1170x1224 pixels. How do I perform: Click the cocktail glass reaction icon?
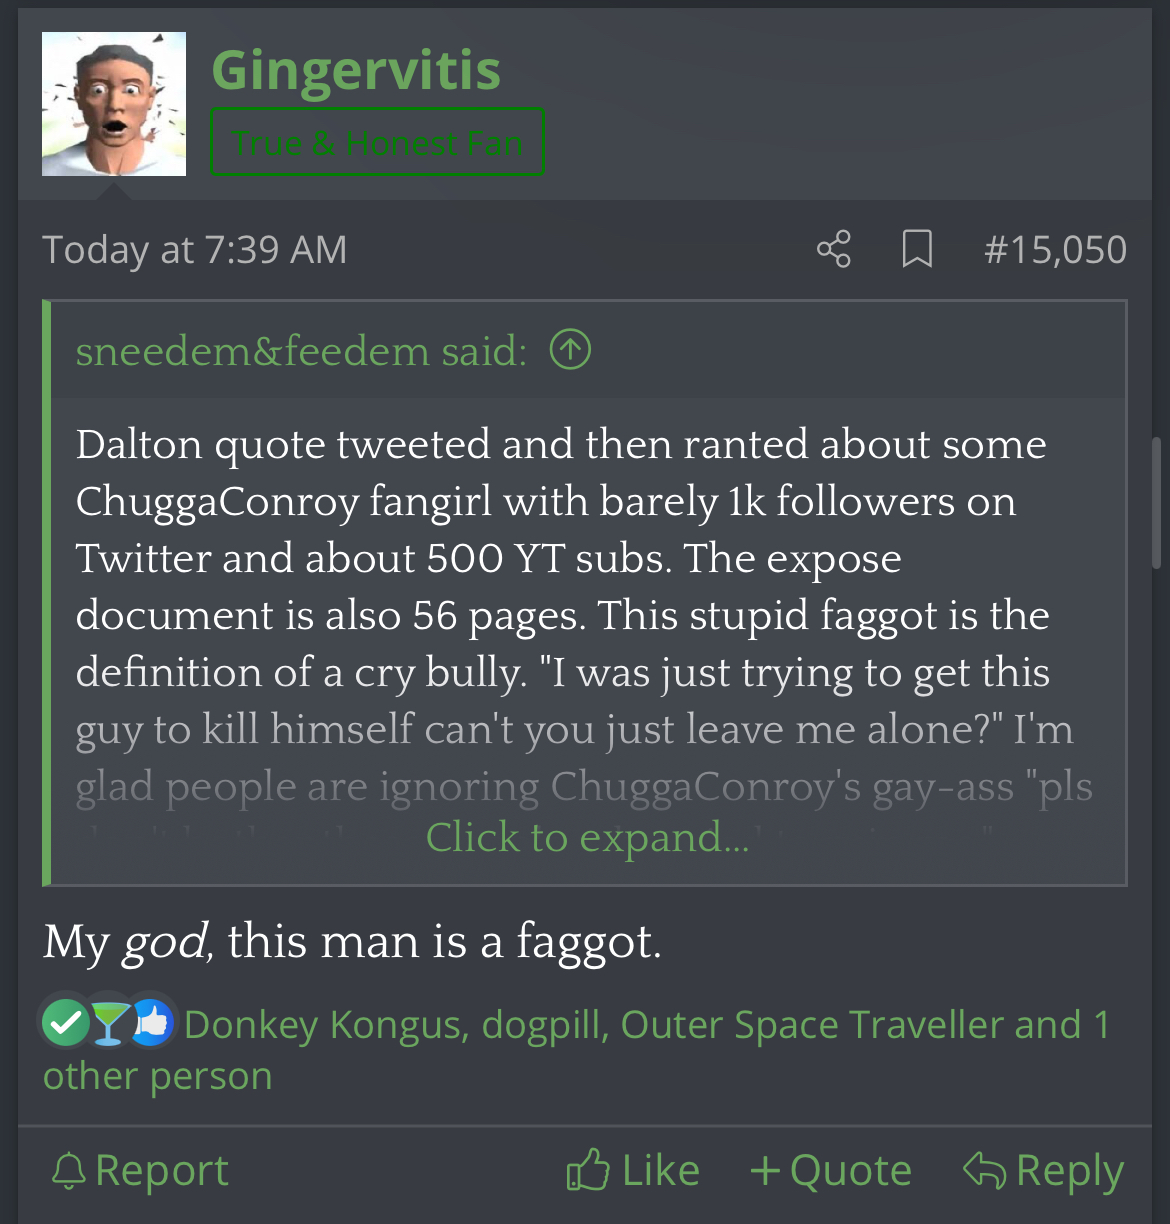point(110,1023)
